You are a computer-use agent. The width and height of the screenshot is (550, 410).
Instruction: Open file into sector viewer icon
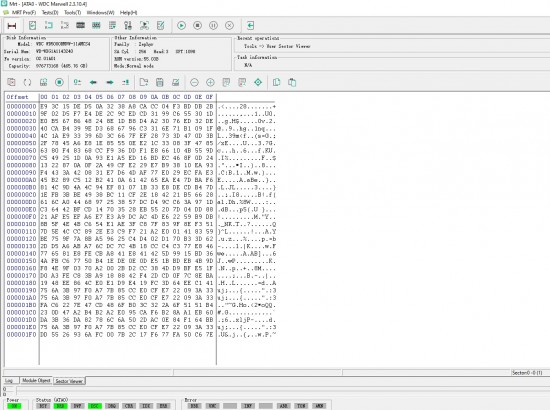coord(143,82)
